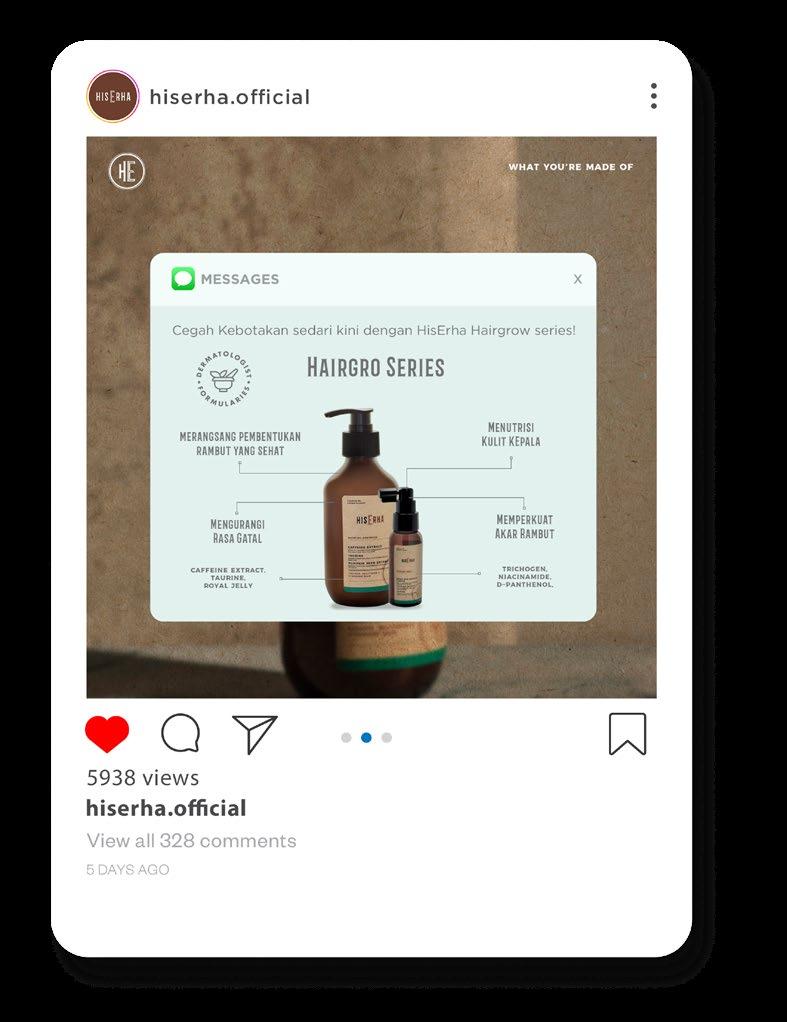Click the green Messages app icon
The height and width of the screenshot is (1022, 787).
(x=183, y=279)
